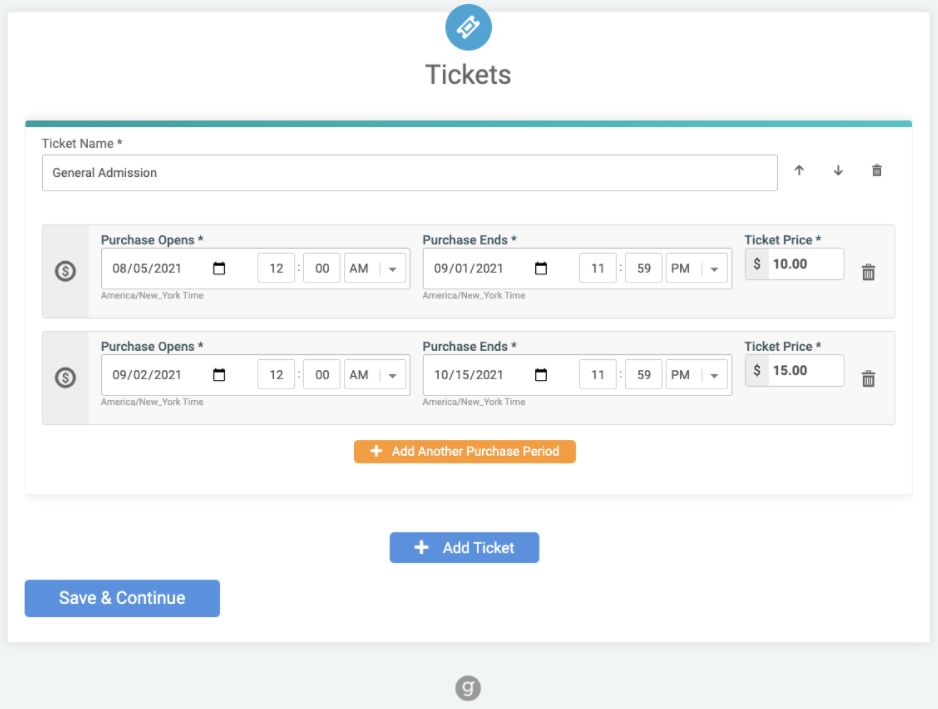Open calendar picker for 09/02/2021 date
Viewport: 938px width, 709px height.
(x=219, y=375)
